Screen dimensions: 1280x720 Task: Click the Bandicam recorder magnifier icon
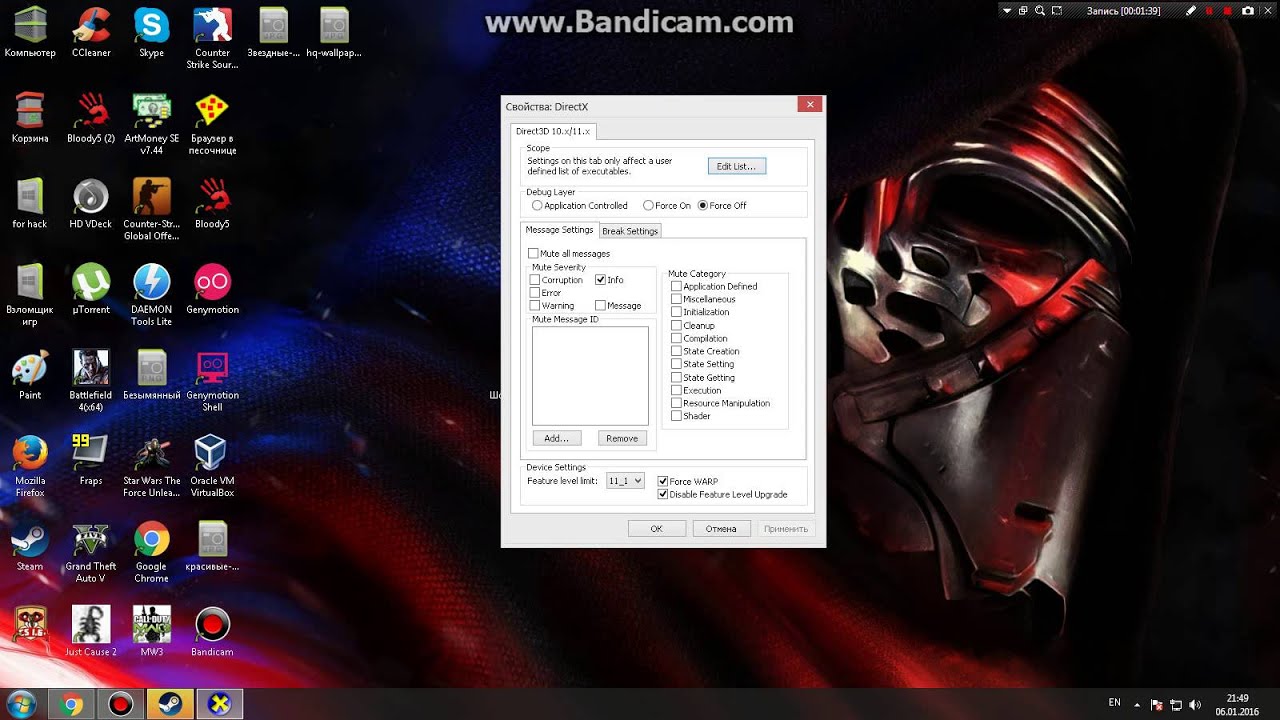point(1041,11)
